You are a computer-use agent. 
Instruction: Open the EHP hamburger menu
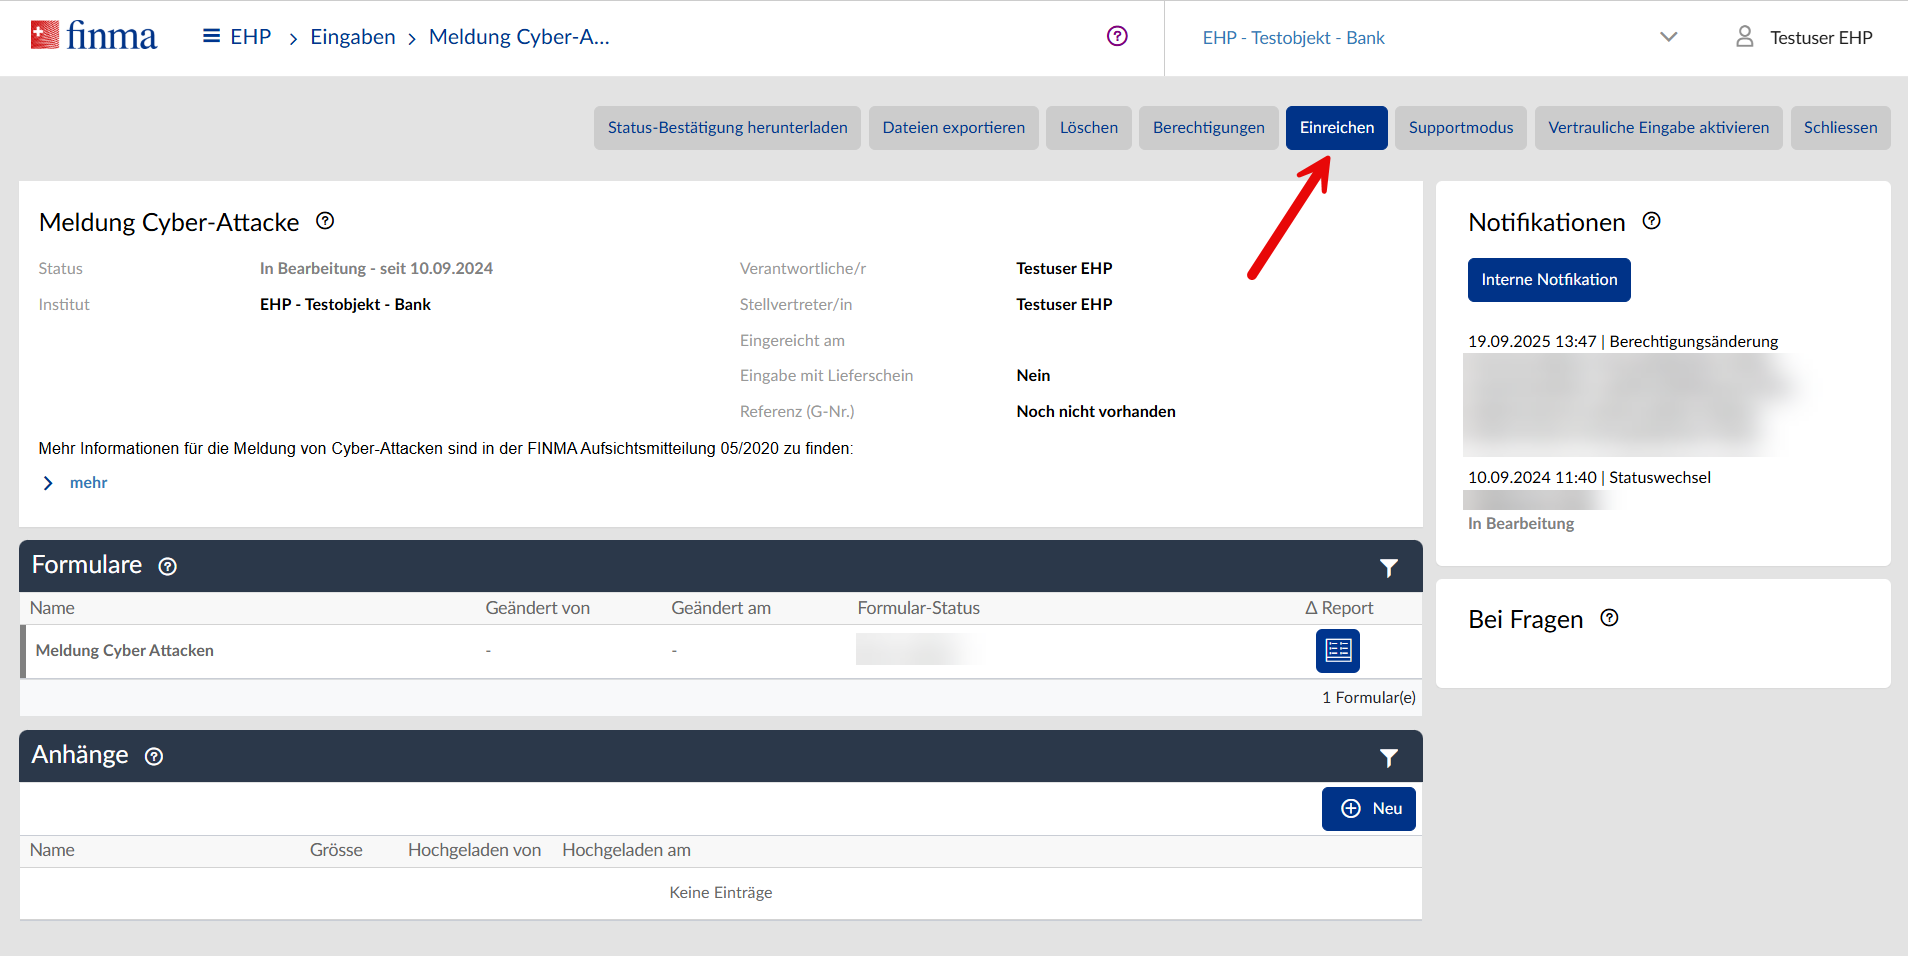click(x=211, y=36)
